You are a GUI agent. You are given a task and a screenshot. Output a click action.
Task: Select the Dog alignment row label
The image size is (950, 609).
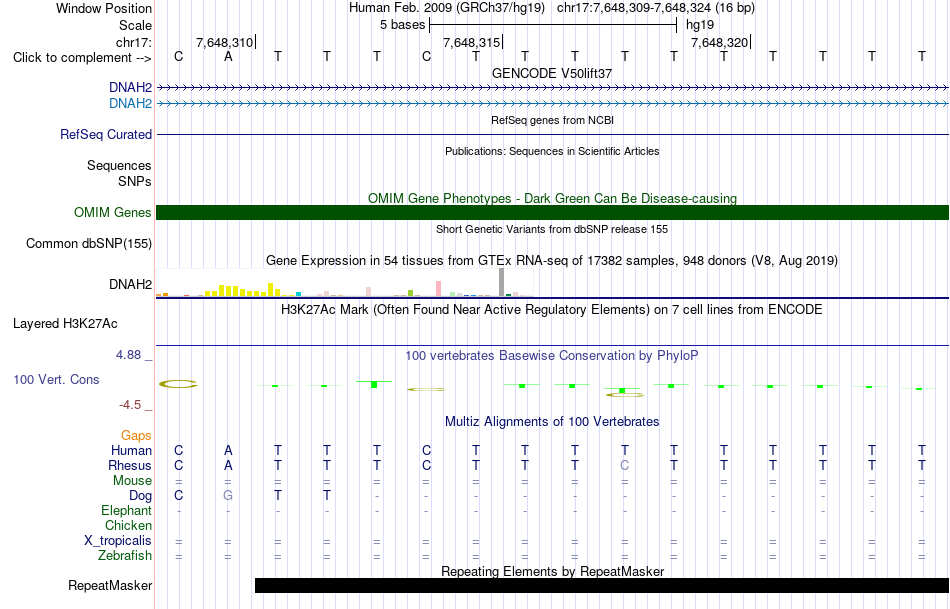click(x=140, y=496)
